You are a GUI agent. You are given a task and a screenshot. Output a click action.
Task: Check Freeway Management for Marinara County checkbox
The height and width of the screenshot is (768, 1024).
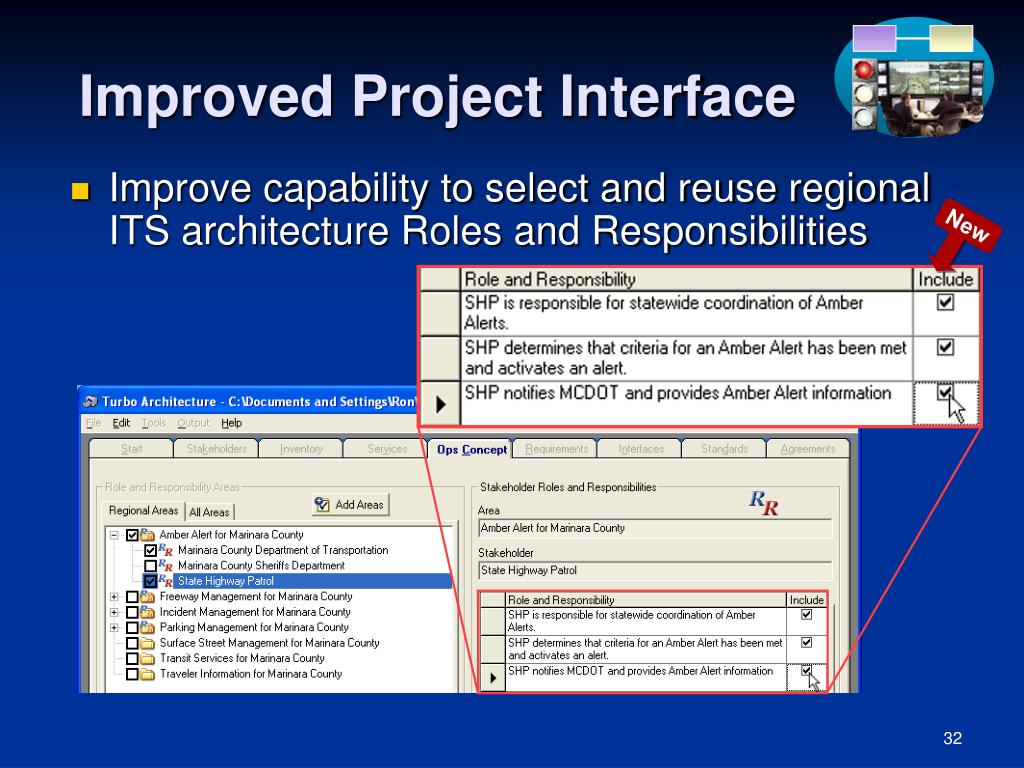pyautogui.click(x=132, y=597)
